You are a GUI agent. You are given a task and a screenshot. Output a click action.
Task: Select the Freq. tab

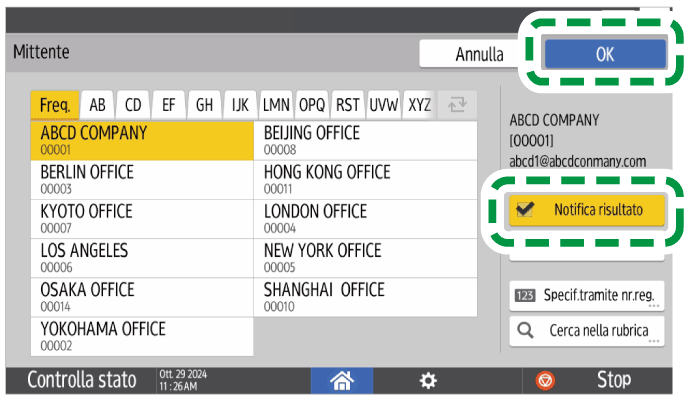(55, 105)
